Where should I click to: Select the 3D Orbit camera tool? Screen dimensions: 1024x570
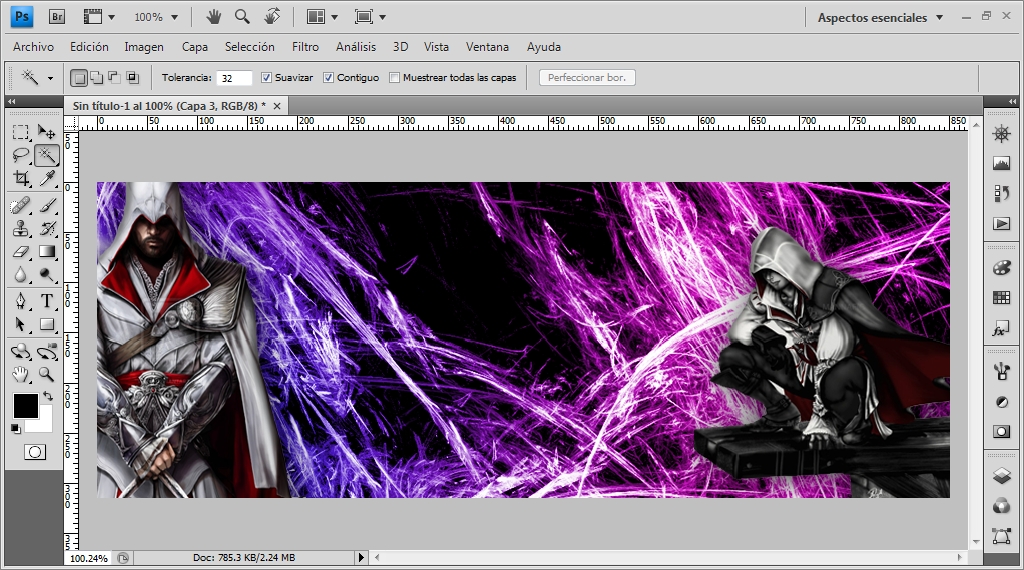[x=46, y=352]
